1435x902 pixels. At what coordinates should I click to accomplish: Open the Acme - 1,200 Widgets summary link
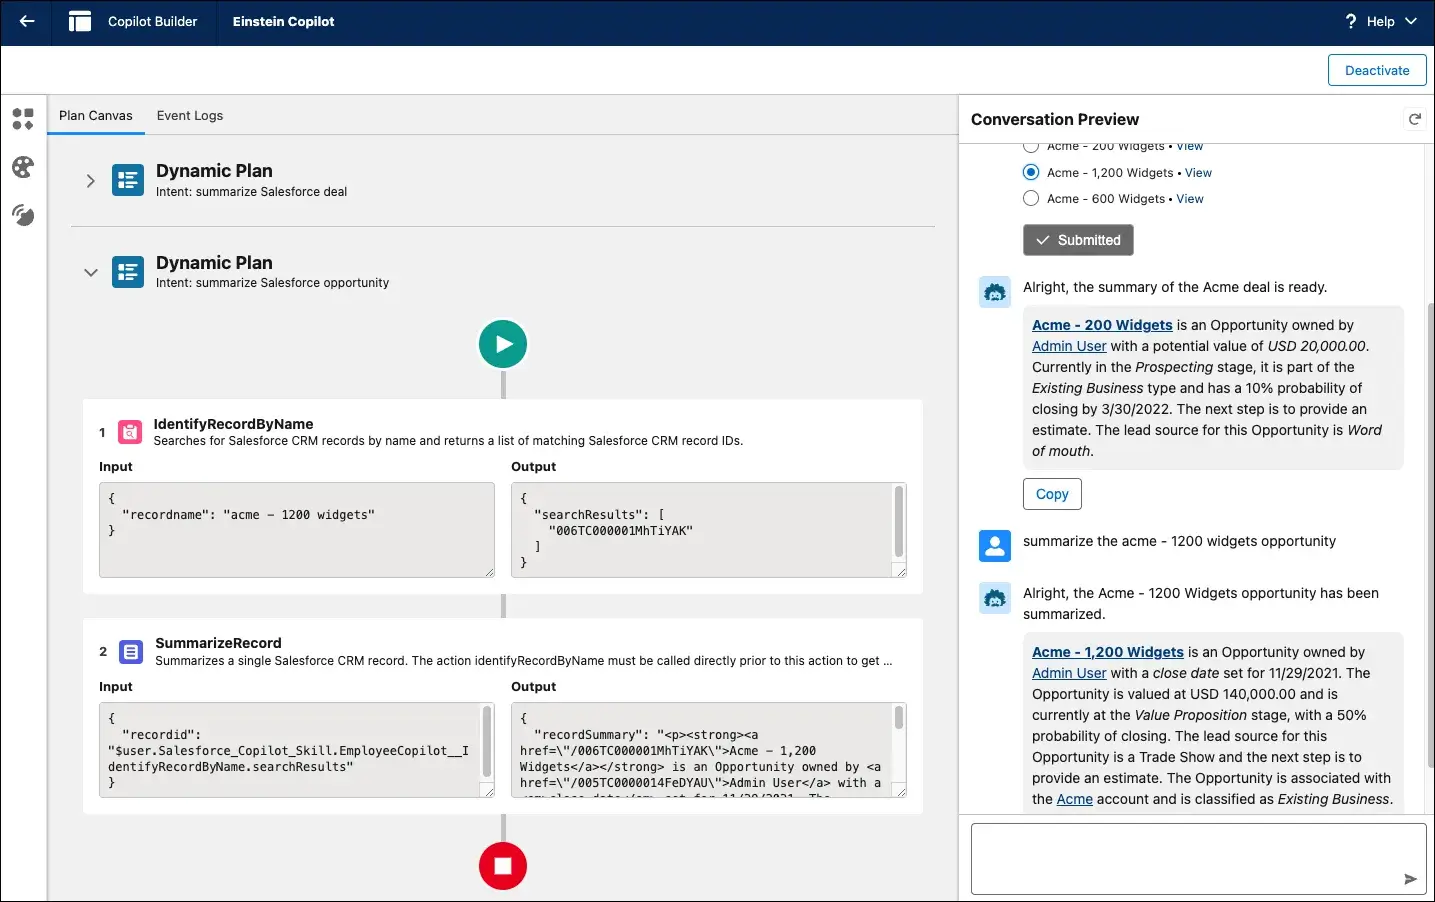point(1108,652)
